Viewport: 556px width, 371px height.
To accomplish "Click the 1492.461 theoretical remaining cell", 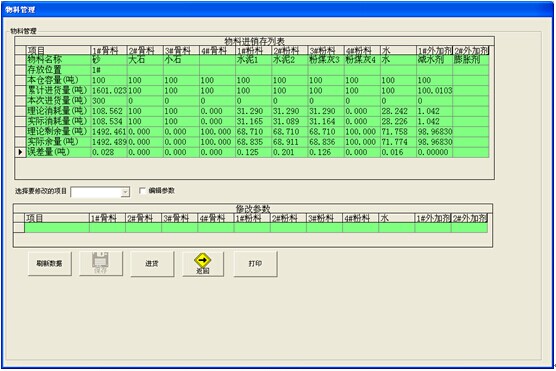I will click(109, 132).
